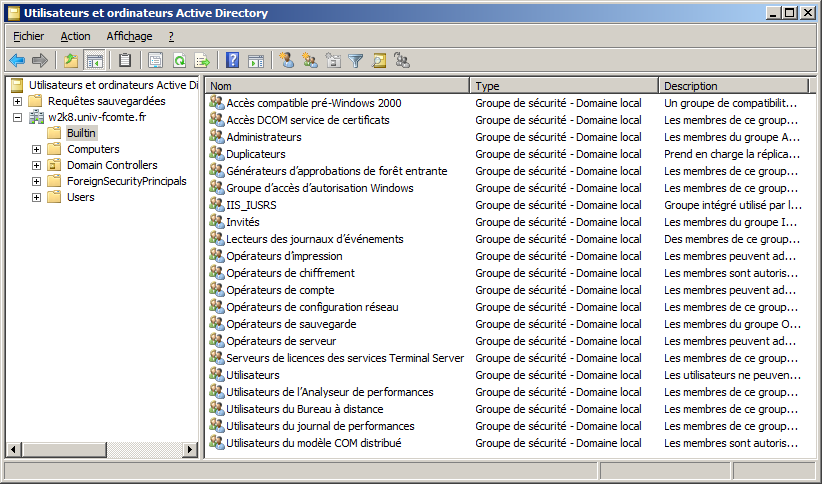
Task: Open the Action menu
Action: tap(75, 36)
